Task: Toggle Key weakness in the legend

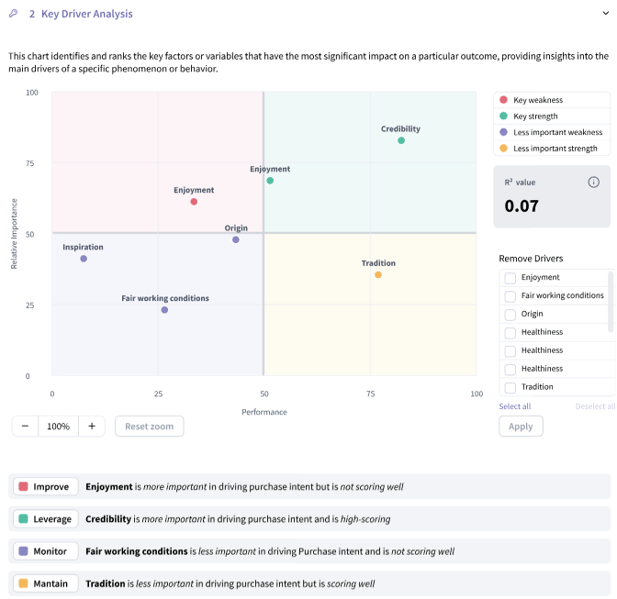Action: click(552, 100)
